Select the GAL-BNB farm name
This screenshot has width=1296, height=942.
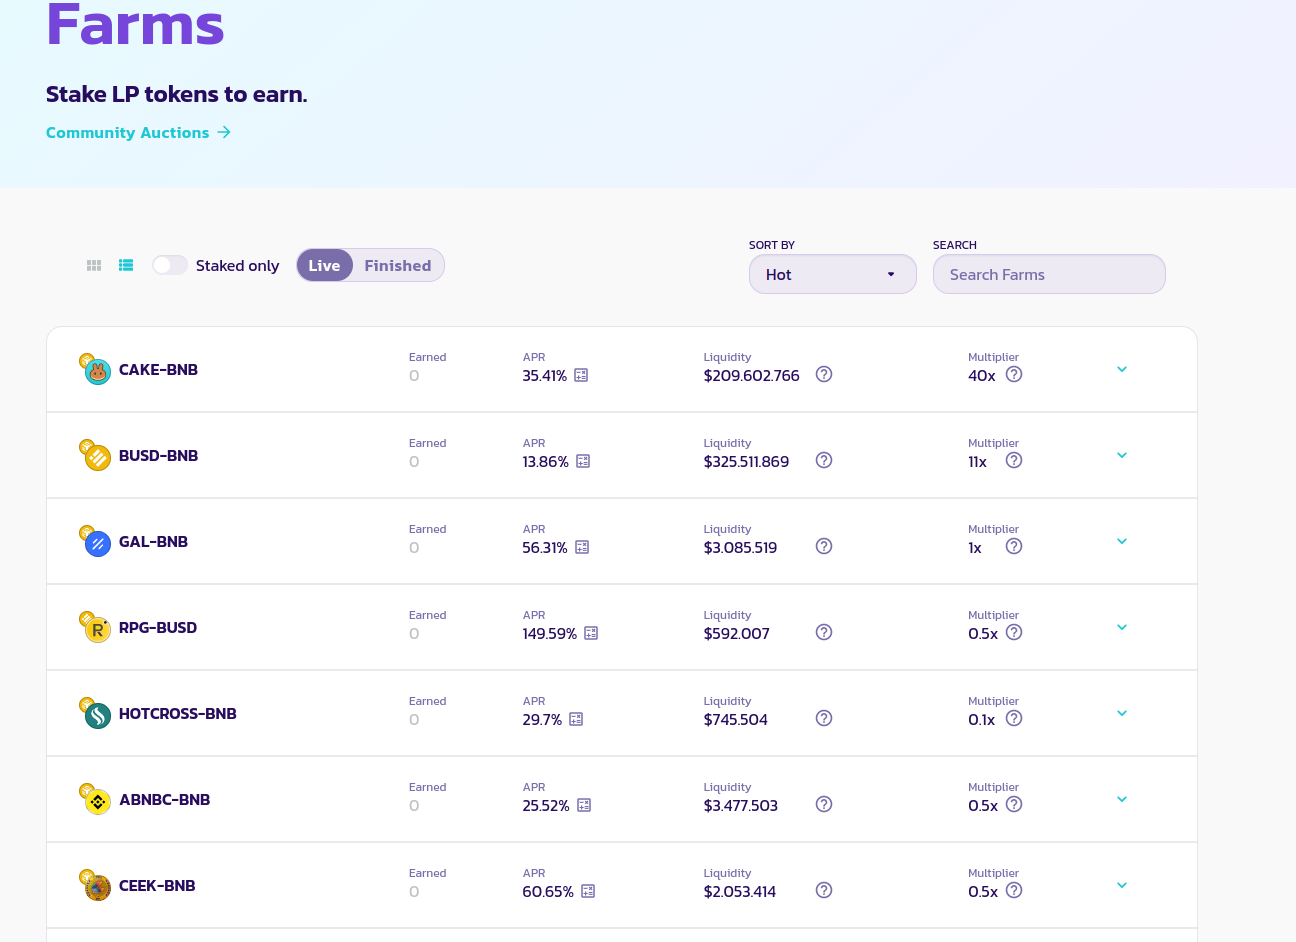pos(153,542)
